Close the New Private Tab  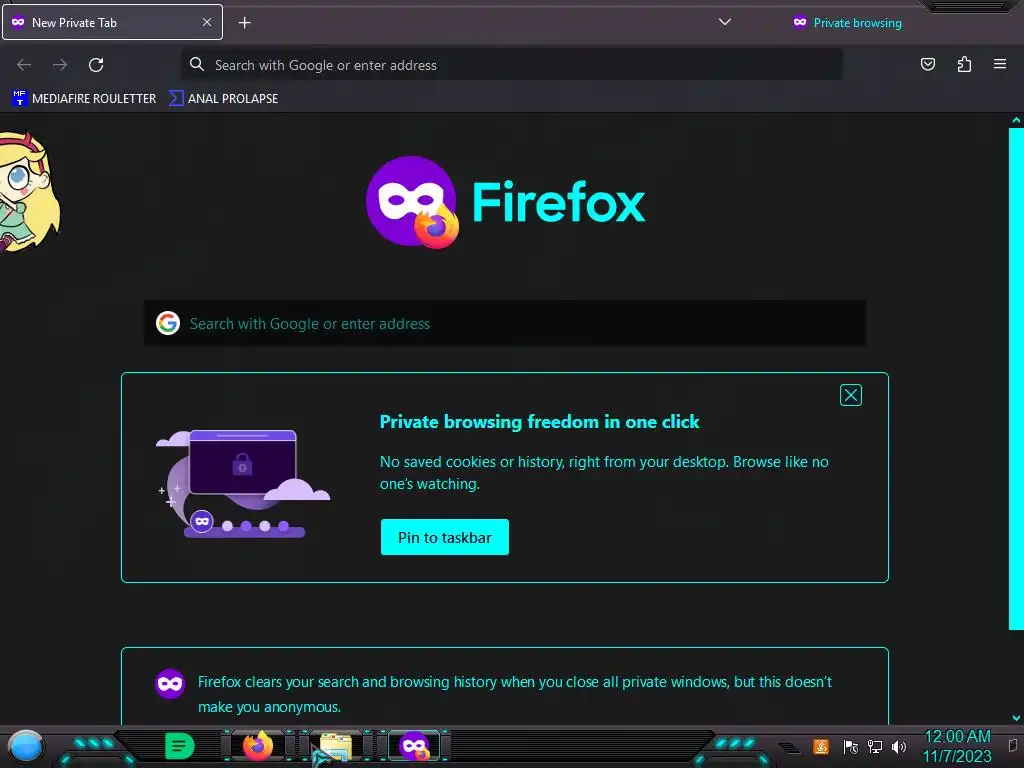tap(206, 22)
